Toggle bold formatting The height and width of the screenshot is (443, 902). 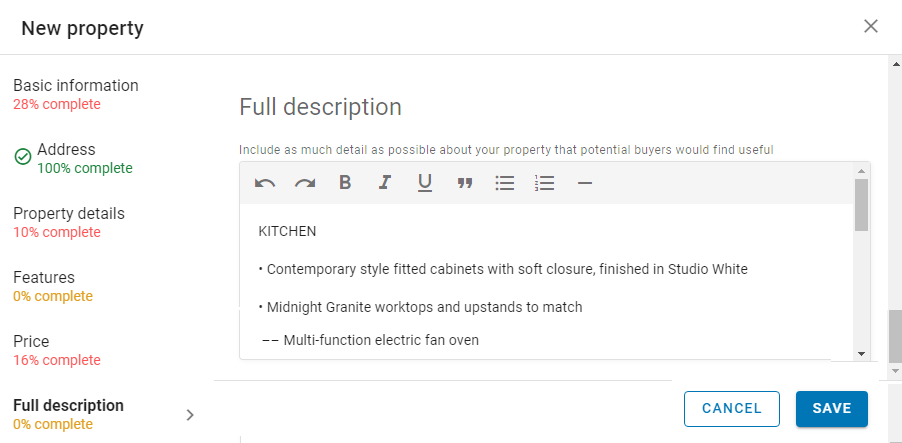click(345, 183)
